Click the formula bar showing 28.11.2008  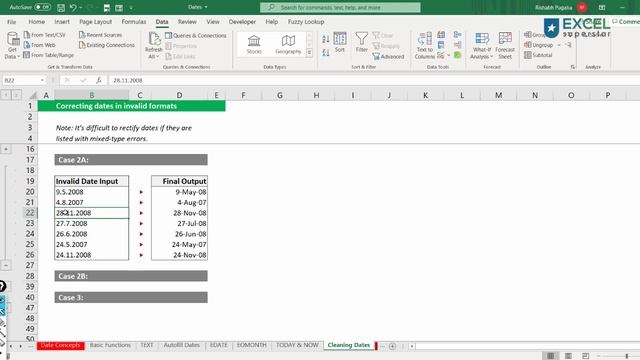coord(373,80)
